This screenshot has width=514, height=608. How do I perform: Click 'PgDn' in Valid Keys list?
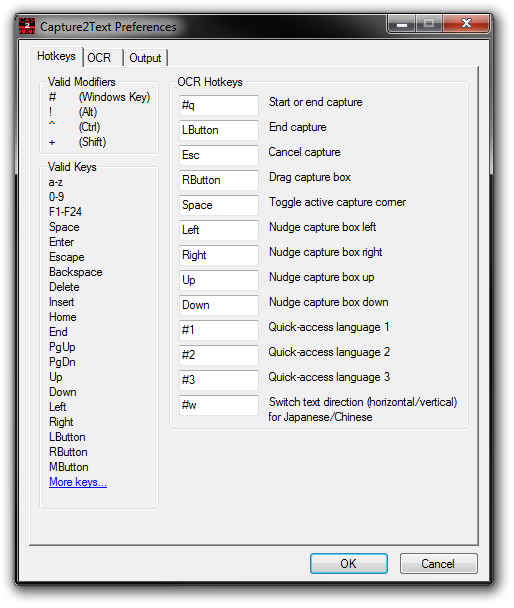point(62,362)
